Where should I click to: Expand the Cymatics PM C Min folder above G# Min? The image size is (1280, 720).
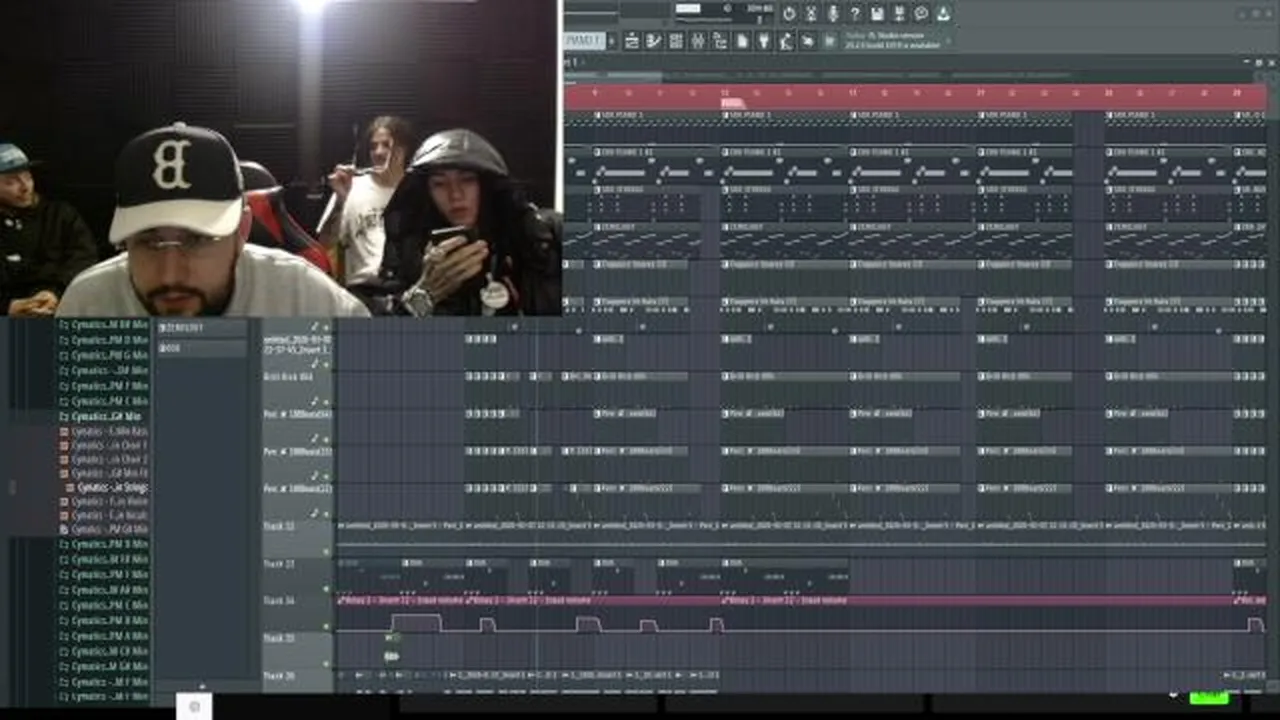104,401
